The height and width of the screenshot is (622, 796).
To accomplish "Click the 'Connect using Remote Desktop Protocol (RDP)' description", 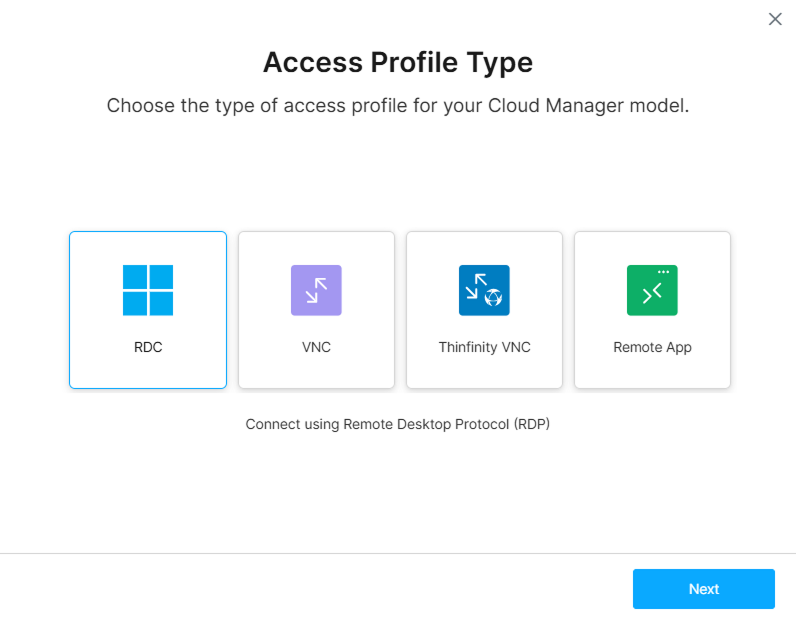I will 397,424.
